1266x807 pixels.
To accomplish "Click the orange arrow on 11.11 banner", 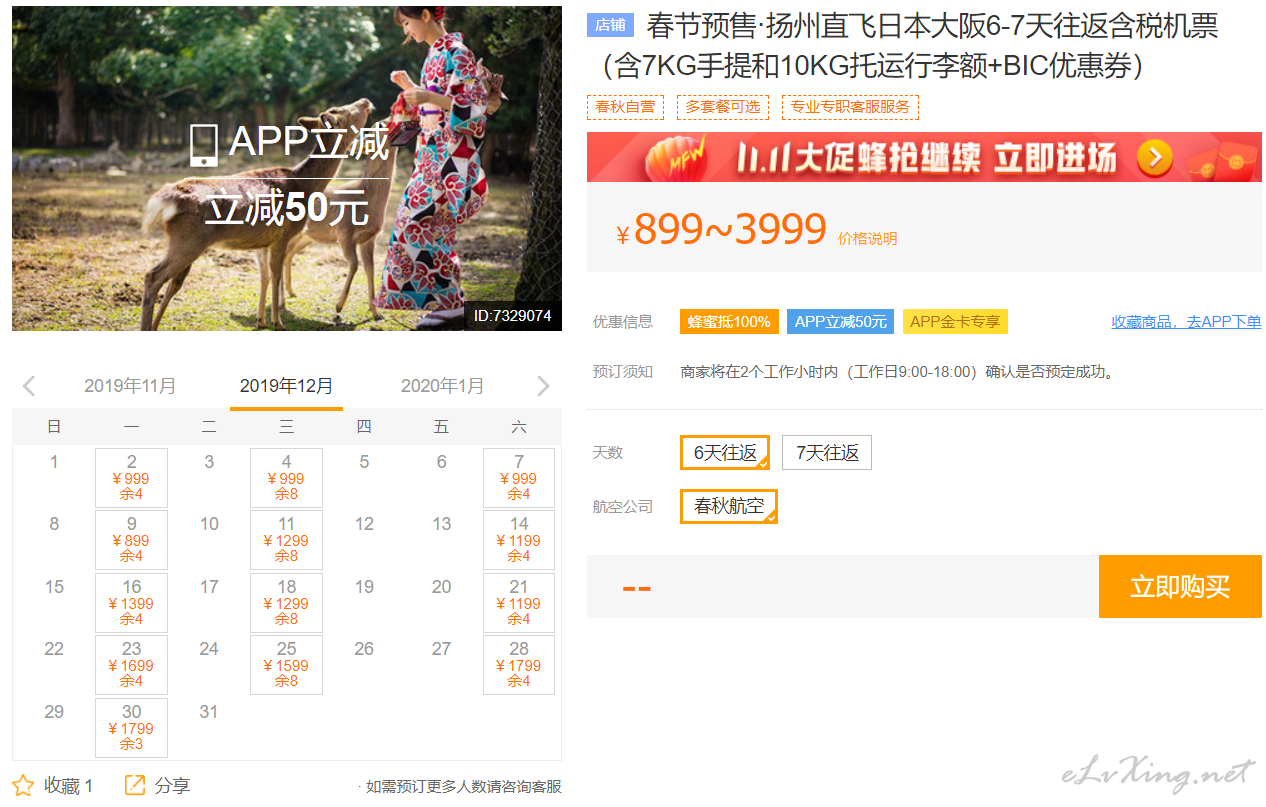I will click(1154, 157).
